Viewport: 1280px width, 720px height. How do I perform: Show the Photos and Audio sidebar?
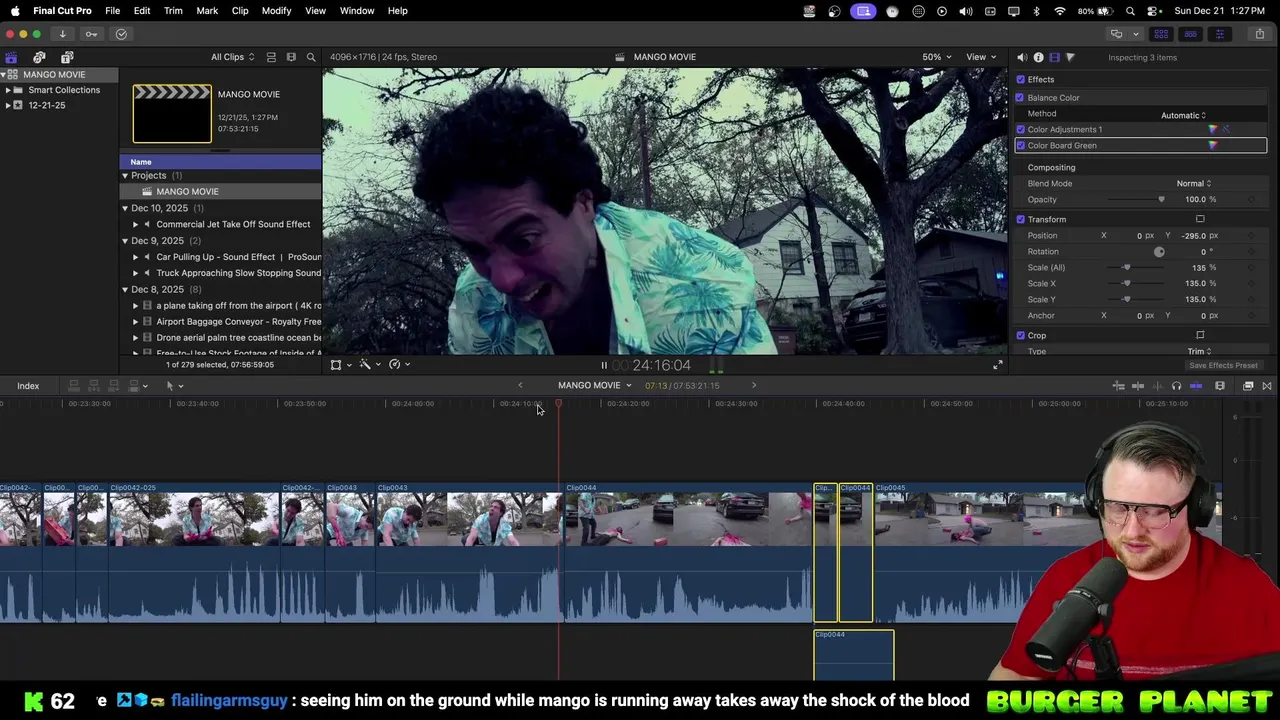click(39, 57)
